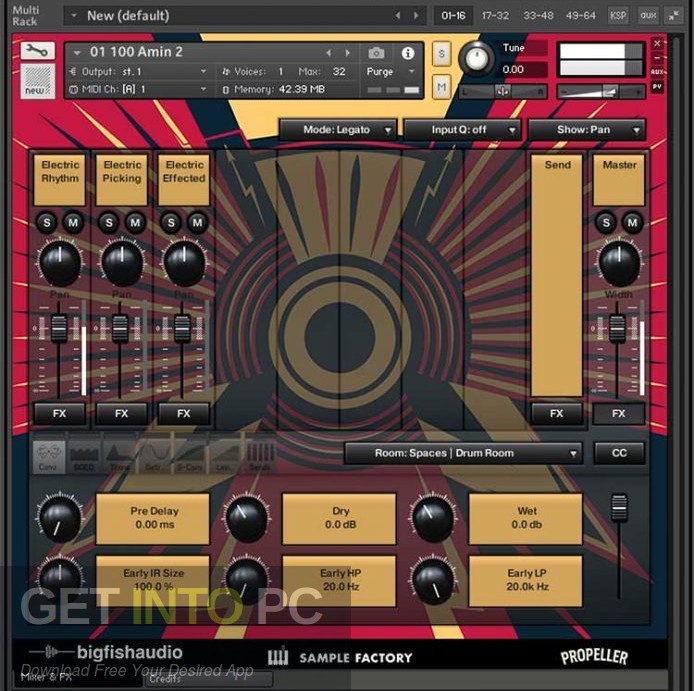Expand the multi rack preset dropdown arrow
The width and height of the screenshot is (694, 691).
(74, 16)
